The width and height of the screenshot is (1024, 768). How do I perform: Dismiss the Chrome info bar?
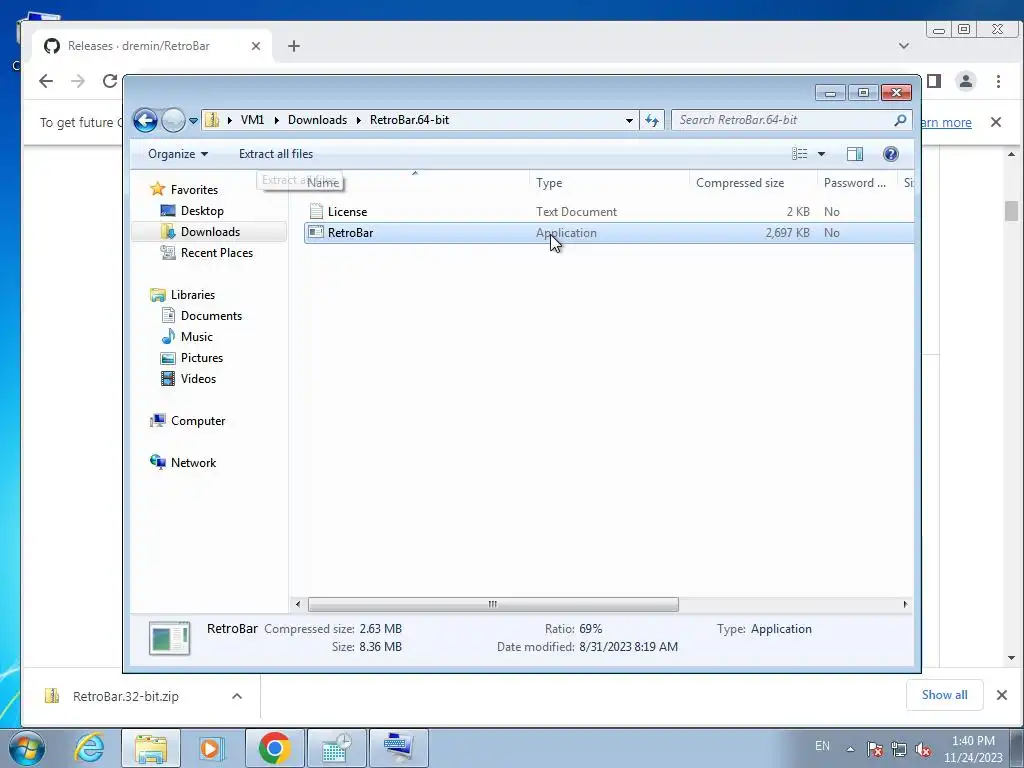pyautogui.click(x=996, y=122)
